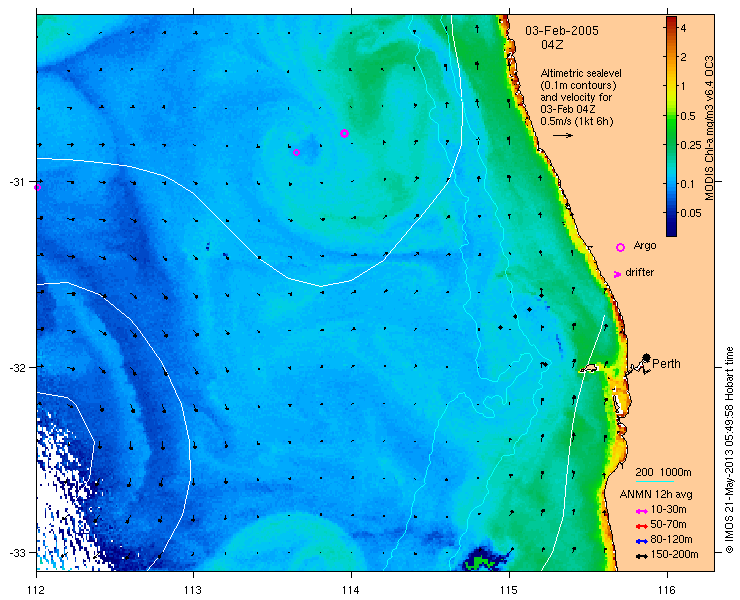This screenshot has width=740, height=600.
Task: Click the 200 1000m bathymetry label
Action: pos(664,473)
